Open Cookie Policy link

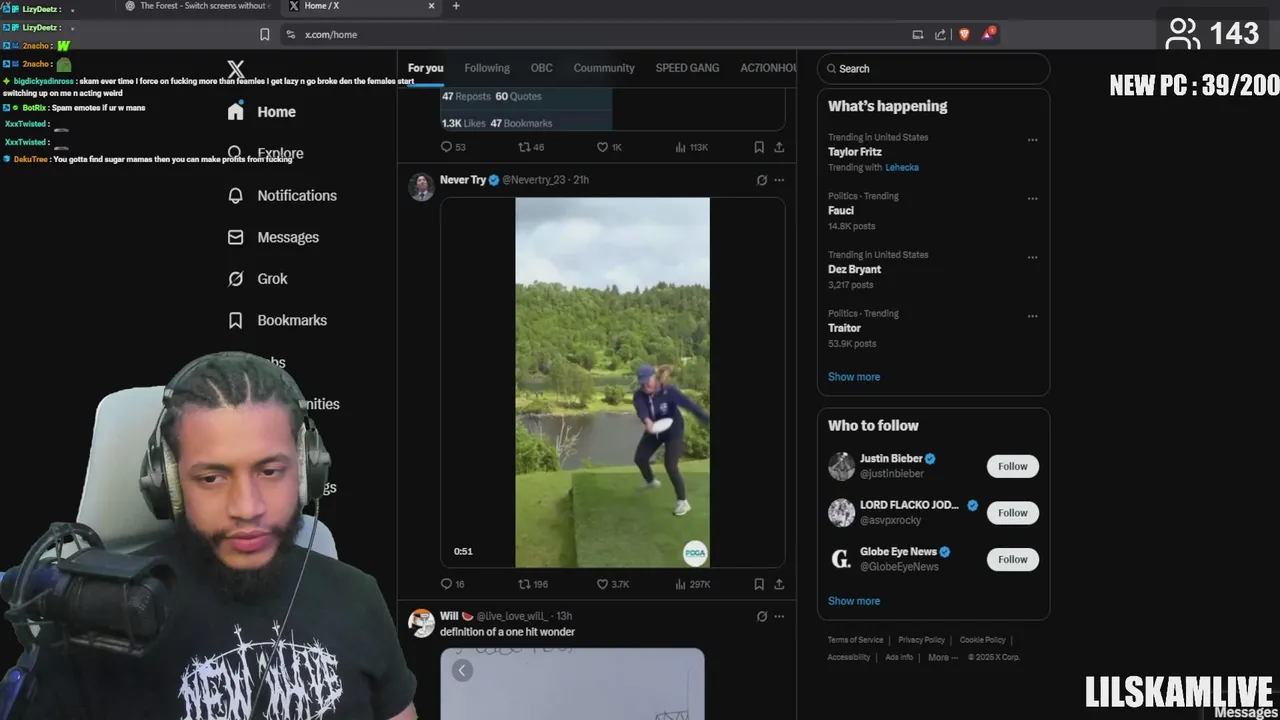tap(982, 640)
